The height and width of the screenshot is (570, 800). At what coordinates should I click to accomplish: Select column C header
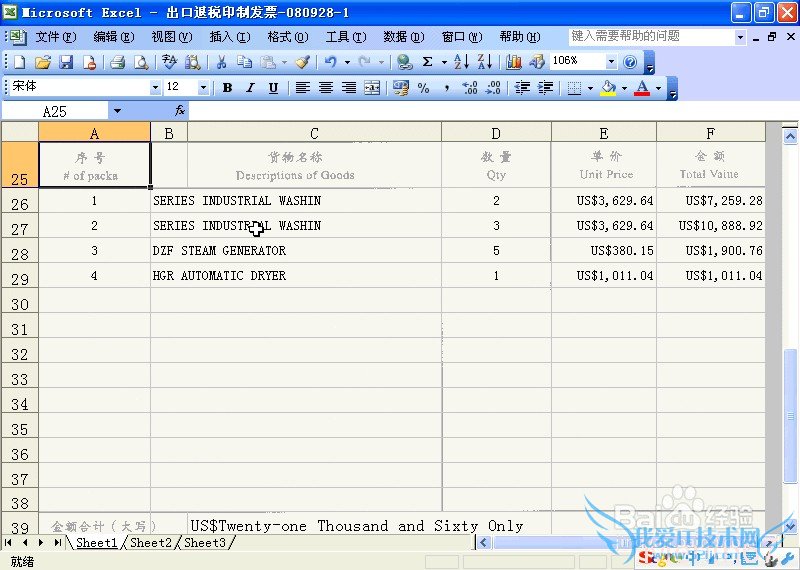(x=314, y=133)
